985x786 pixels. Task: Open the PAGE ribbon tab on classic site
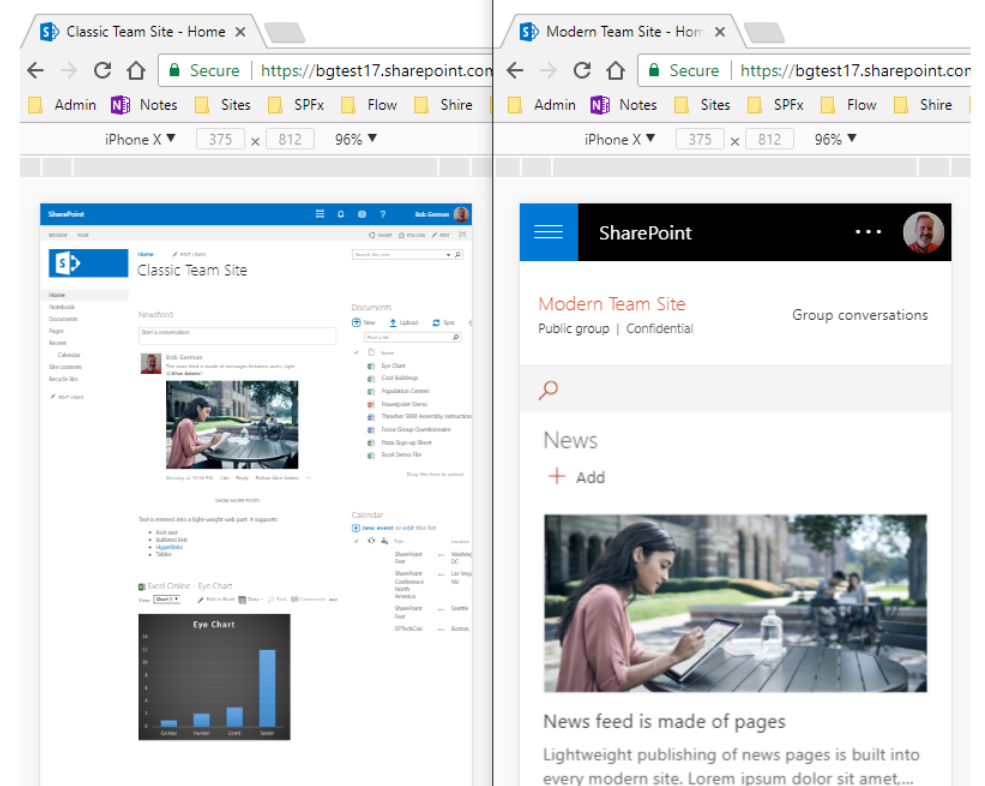83,235
